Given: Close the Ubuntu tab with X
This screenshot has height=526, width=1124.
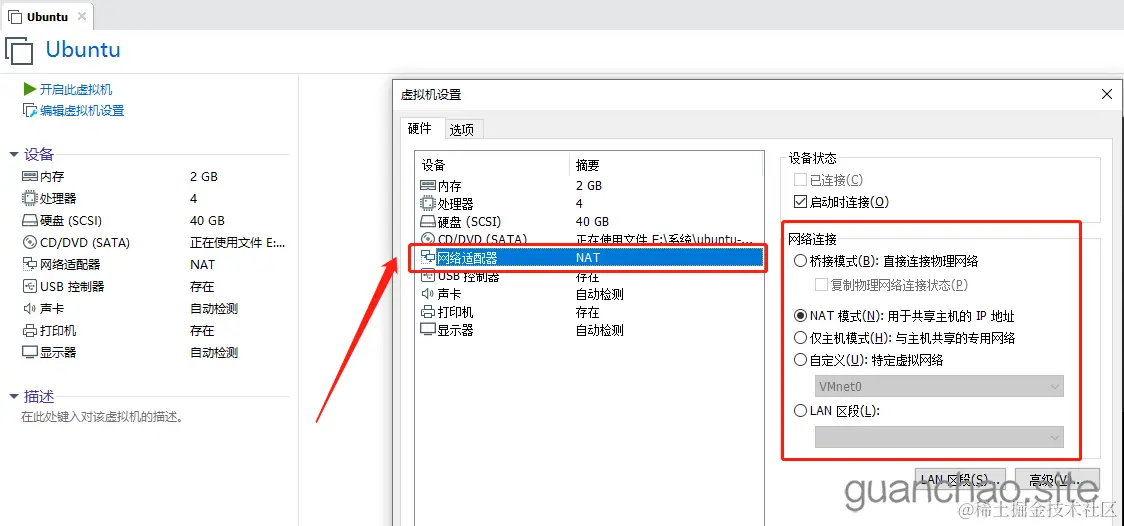Looking at the screenshot, I should click(82, 16).
